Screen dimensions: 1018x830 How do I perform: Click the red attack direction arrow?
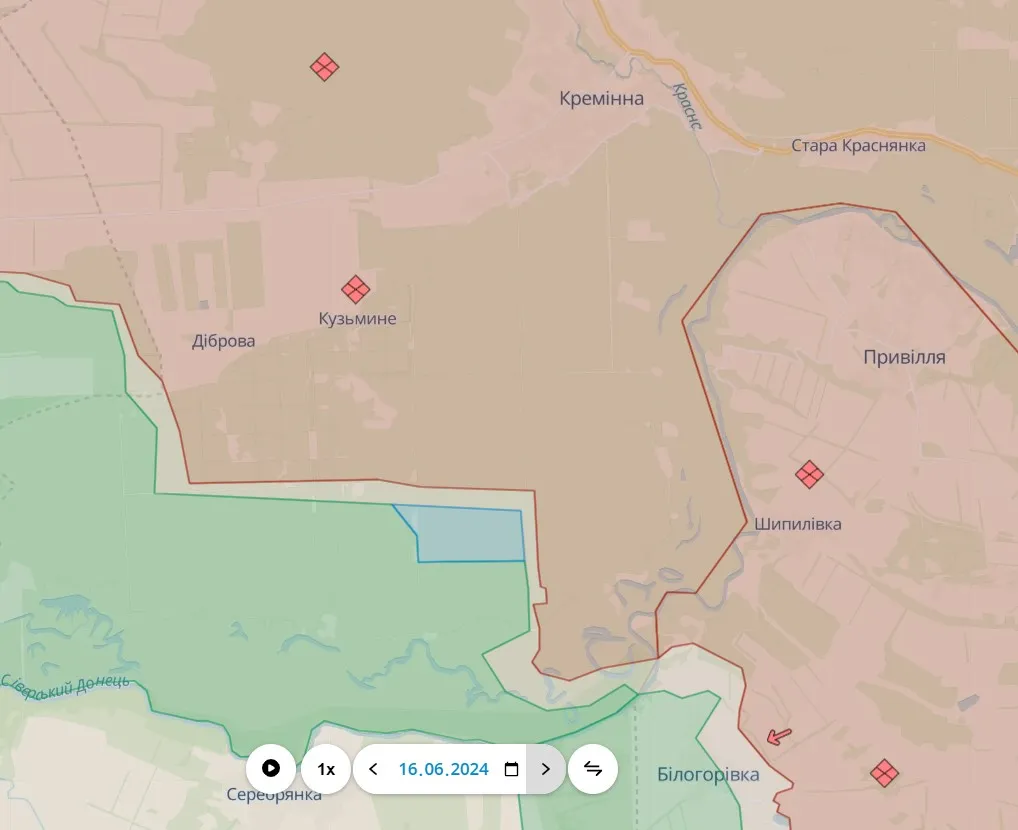click(778, 737)
